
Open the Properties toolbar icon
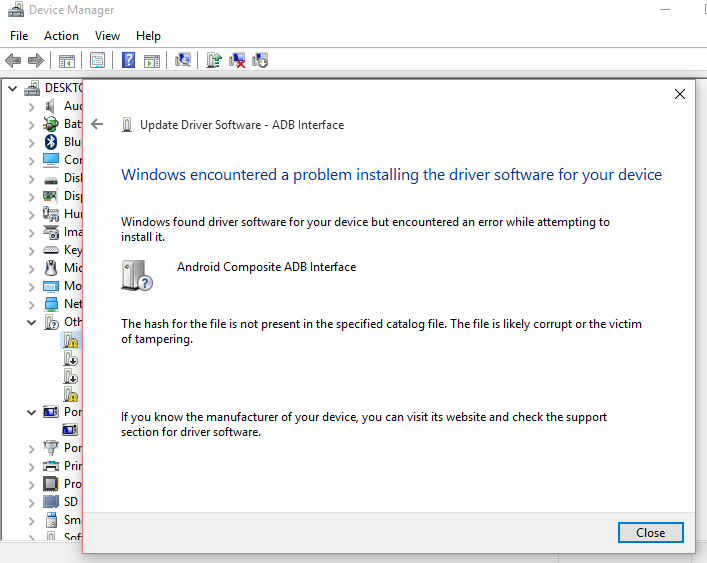tap(97, 60)
